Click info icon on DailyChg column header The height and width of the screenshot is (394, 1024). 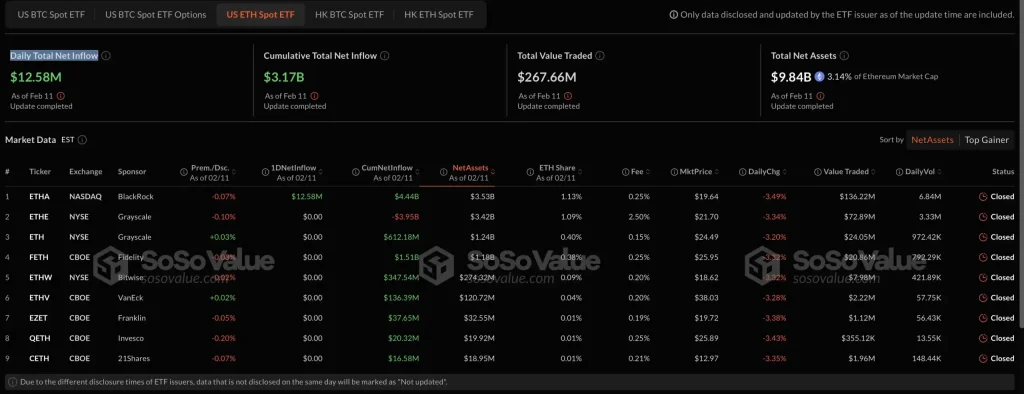click(743, 172)
